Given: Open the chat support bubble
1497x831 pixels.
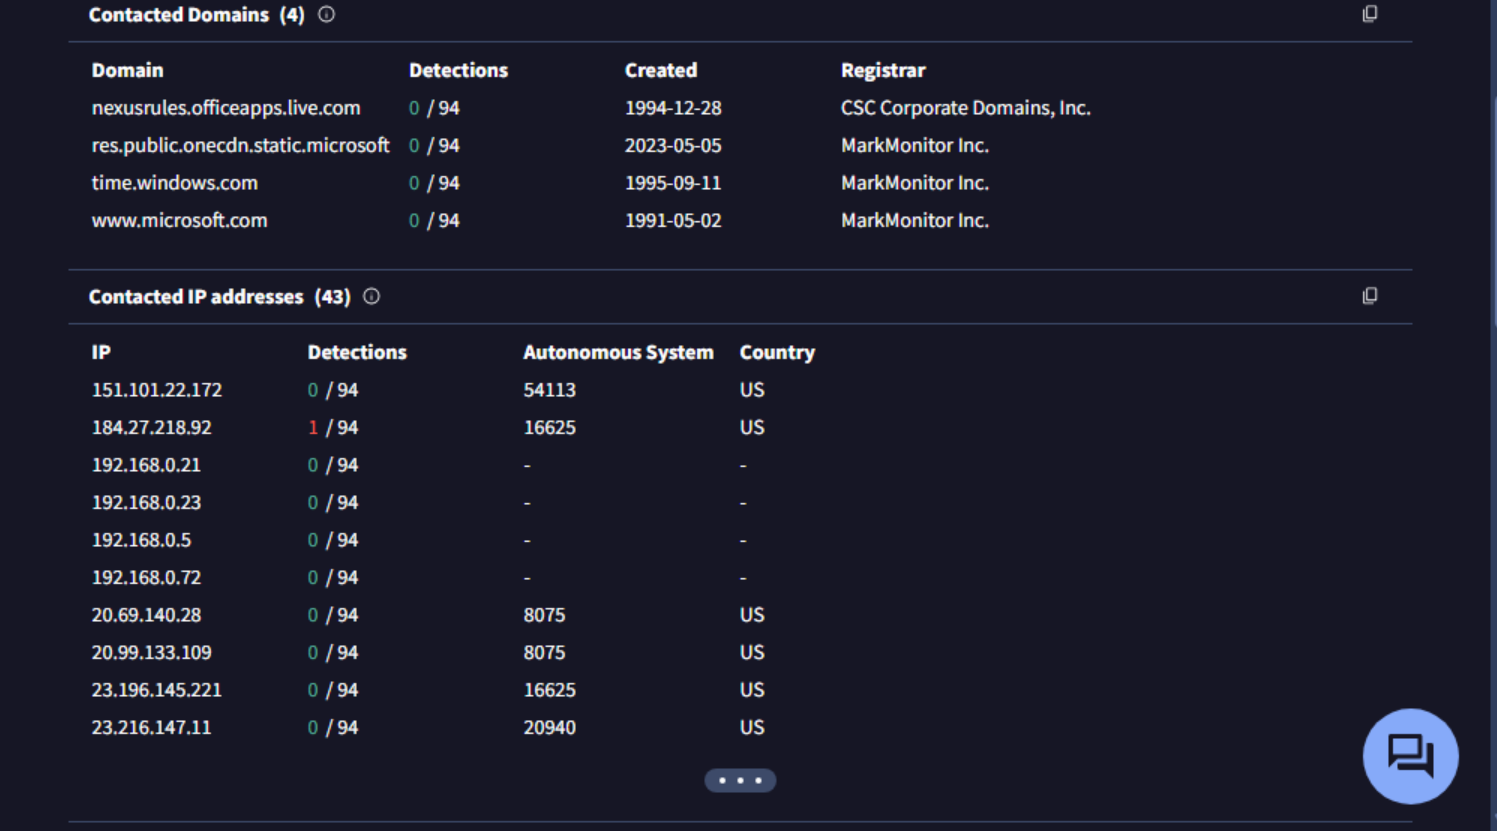Looking at the screenshot, I should (1409, 755).
